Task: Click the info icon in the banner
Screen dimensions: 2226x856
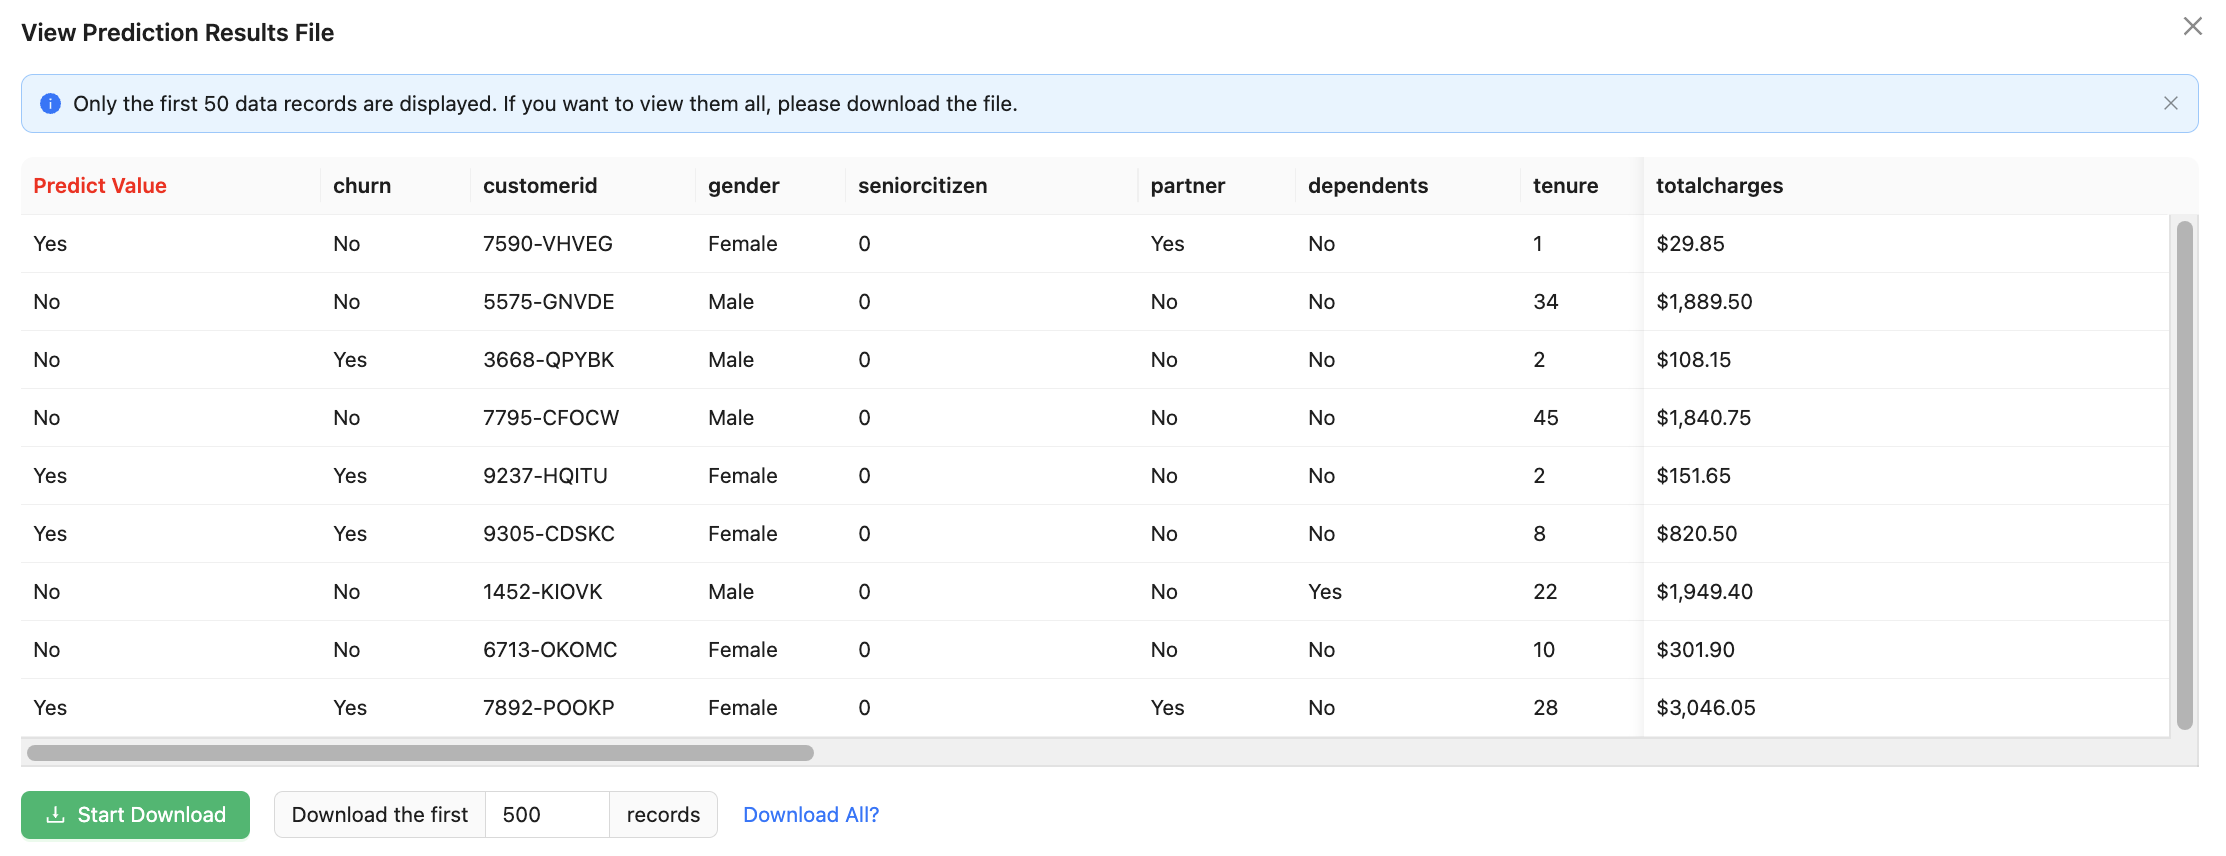Action: [x=50, y=104]
